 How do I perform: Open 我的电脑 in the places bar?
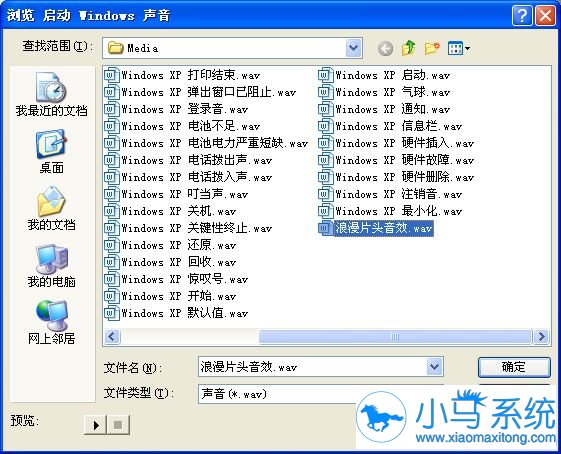(x=52, y=266)
